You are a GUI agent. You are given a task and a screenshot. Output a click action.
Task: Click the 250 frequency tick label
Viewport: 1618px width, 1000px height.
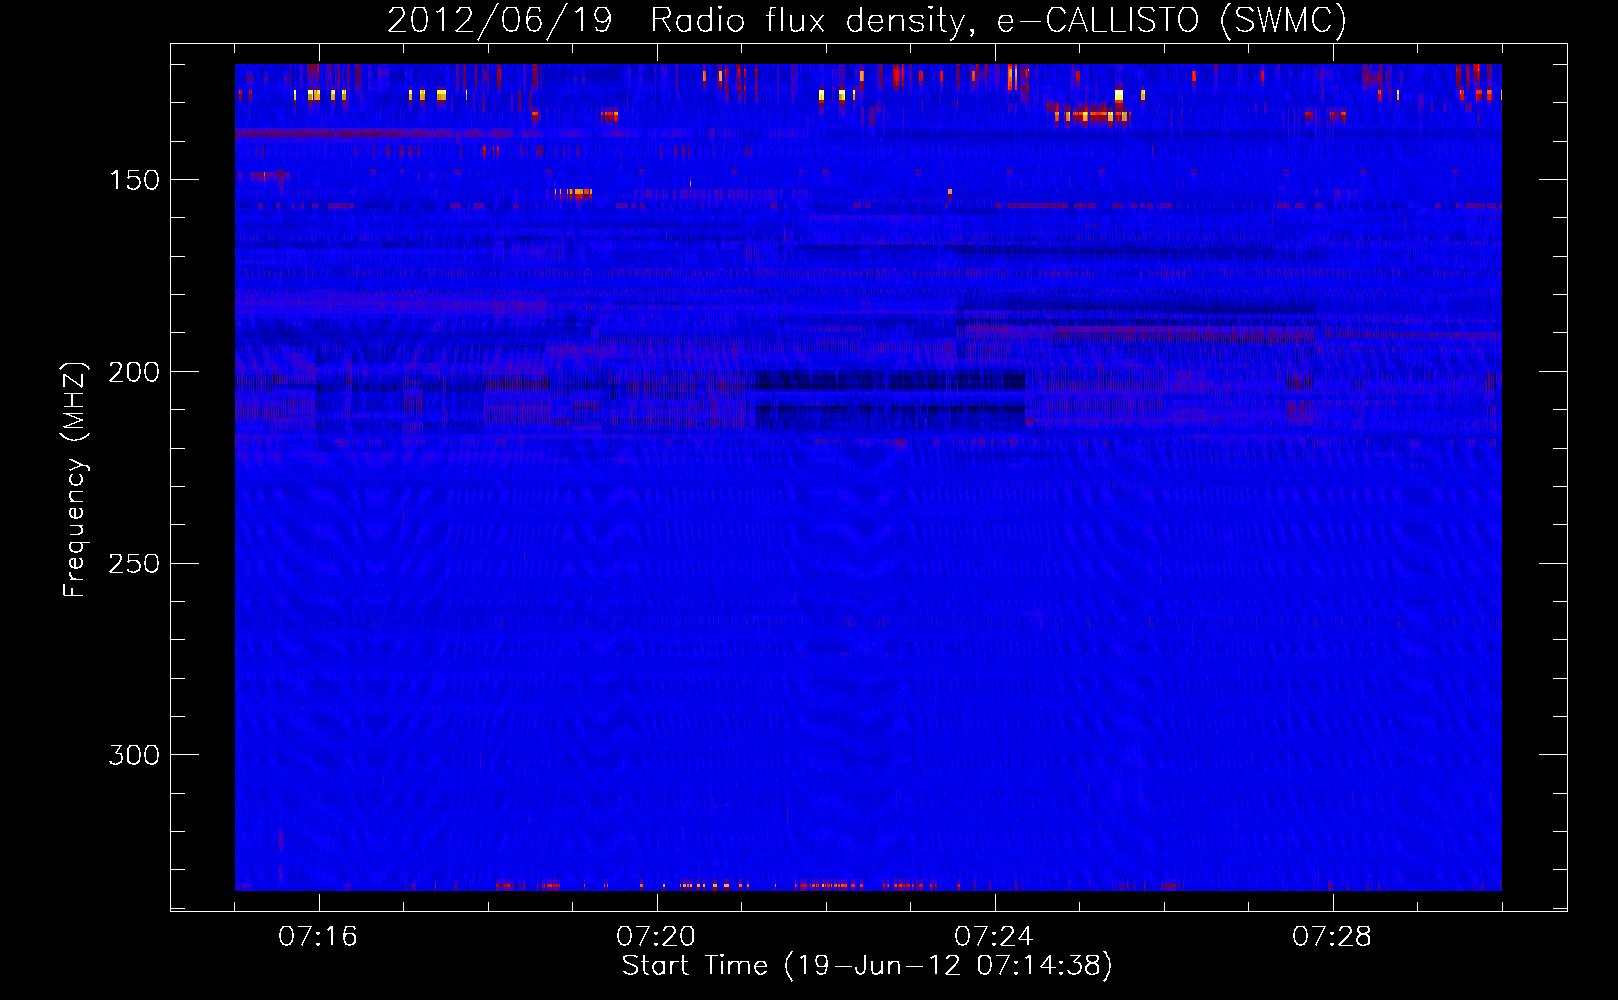coord(134,564)
